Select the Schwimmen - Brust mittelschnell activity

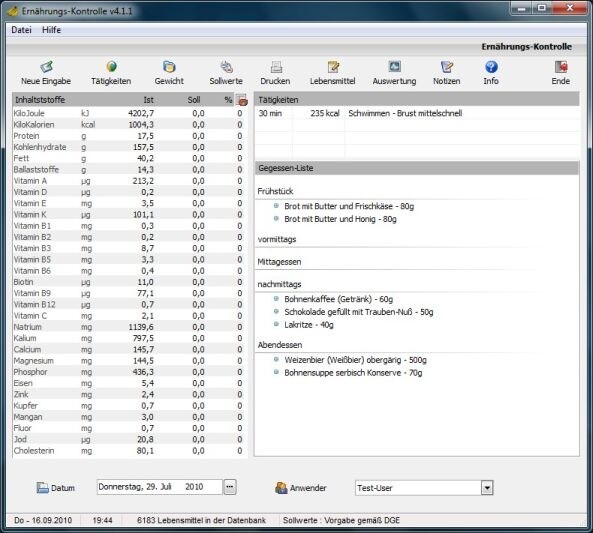(x=405, y=113)
